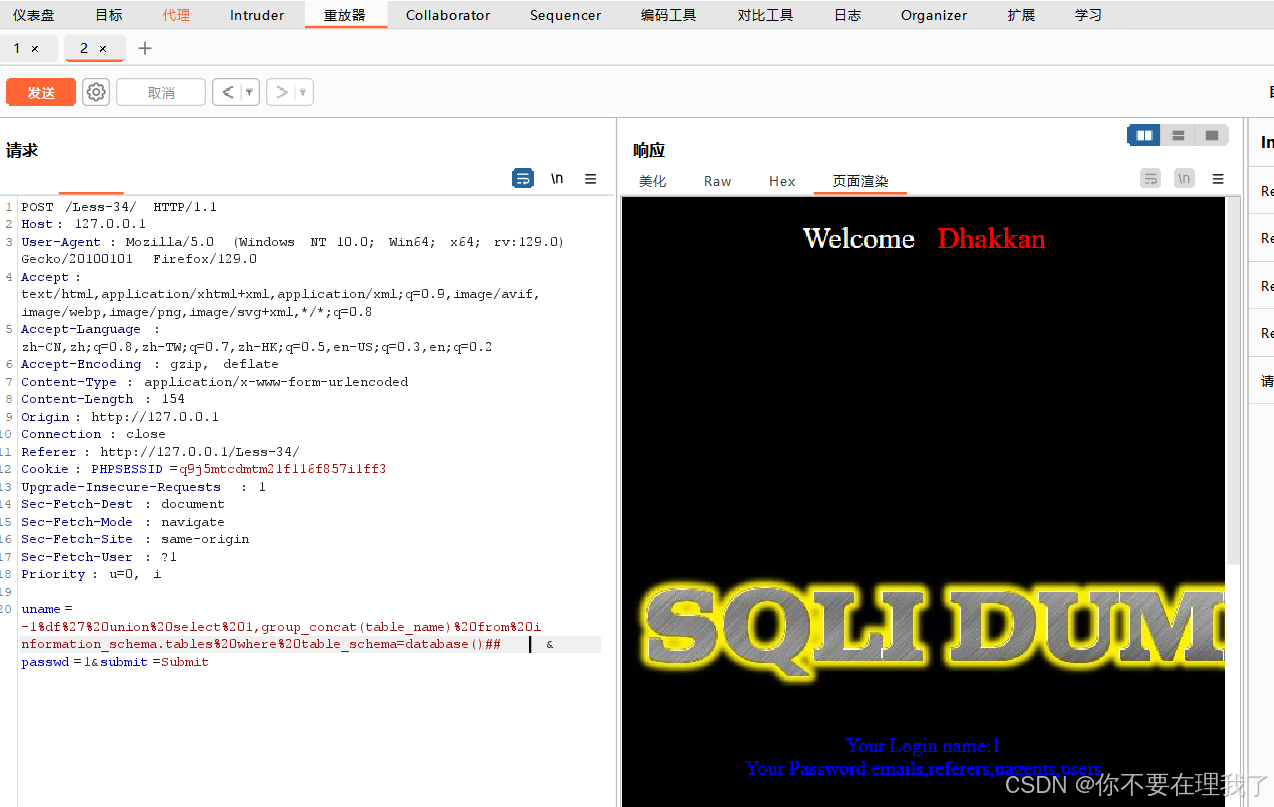The height and width of the screenshot is (807, 1274).
Task: Close Repeater sub-tab 2
Action: 102,48
